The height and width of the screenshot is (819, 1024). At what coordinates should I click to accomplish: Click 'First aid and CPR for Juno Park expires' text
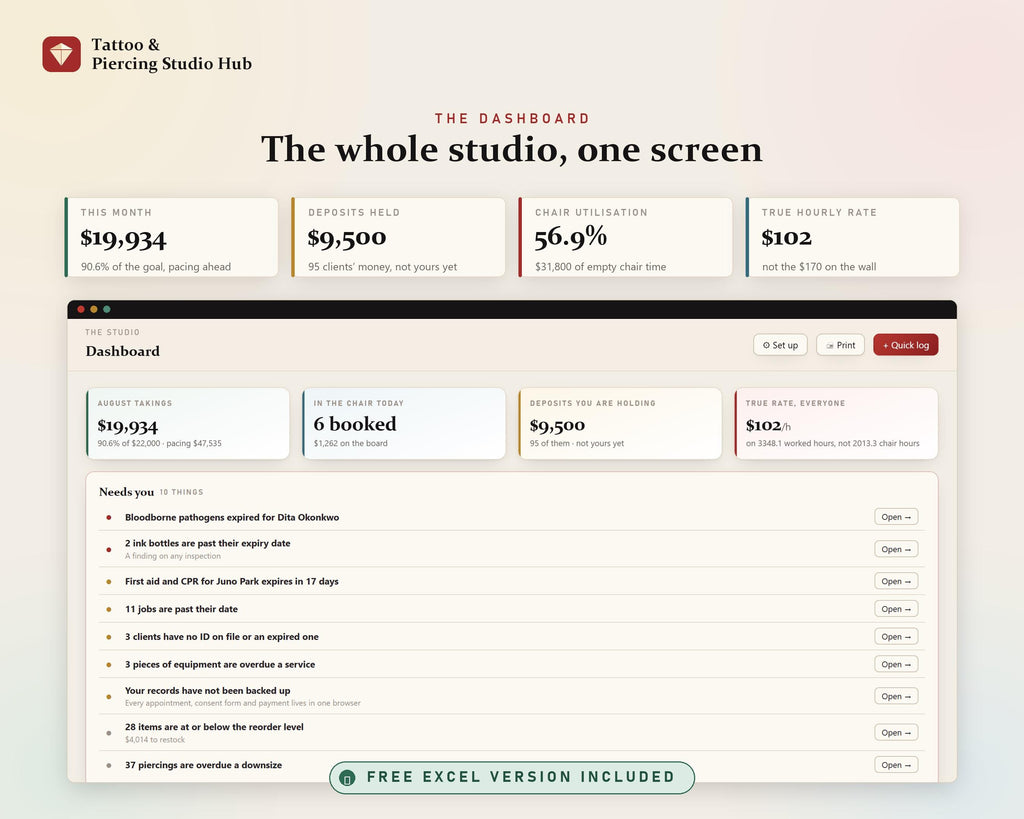coord(232,581)
